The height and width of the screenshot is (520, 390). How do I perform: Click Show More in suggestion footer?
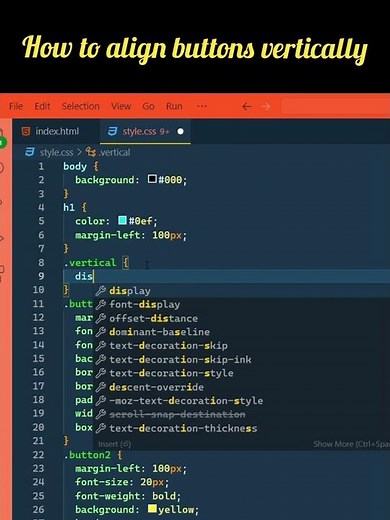pyautogui.click(x=351, y=444)
